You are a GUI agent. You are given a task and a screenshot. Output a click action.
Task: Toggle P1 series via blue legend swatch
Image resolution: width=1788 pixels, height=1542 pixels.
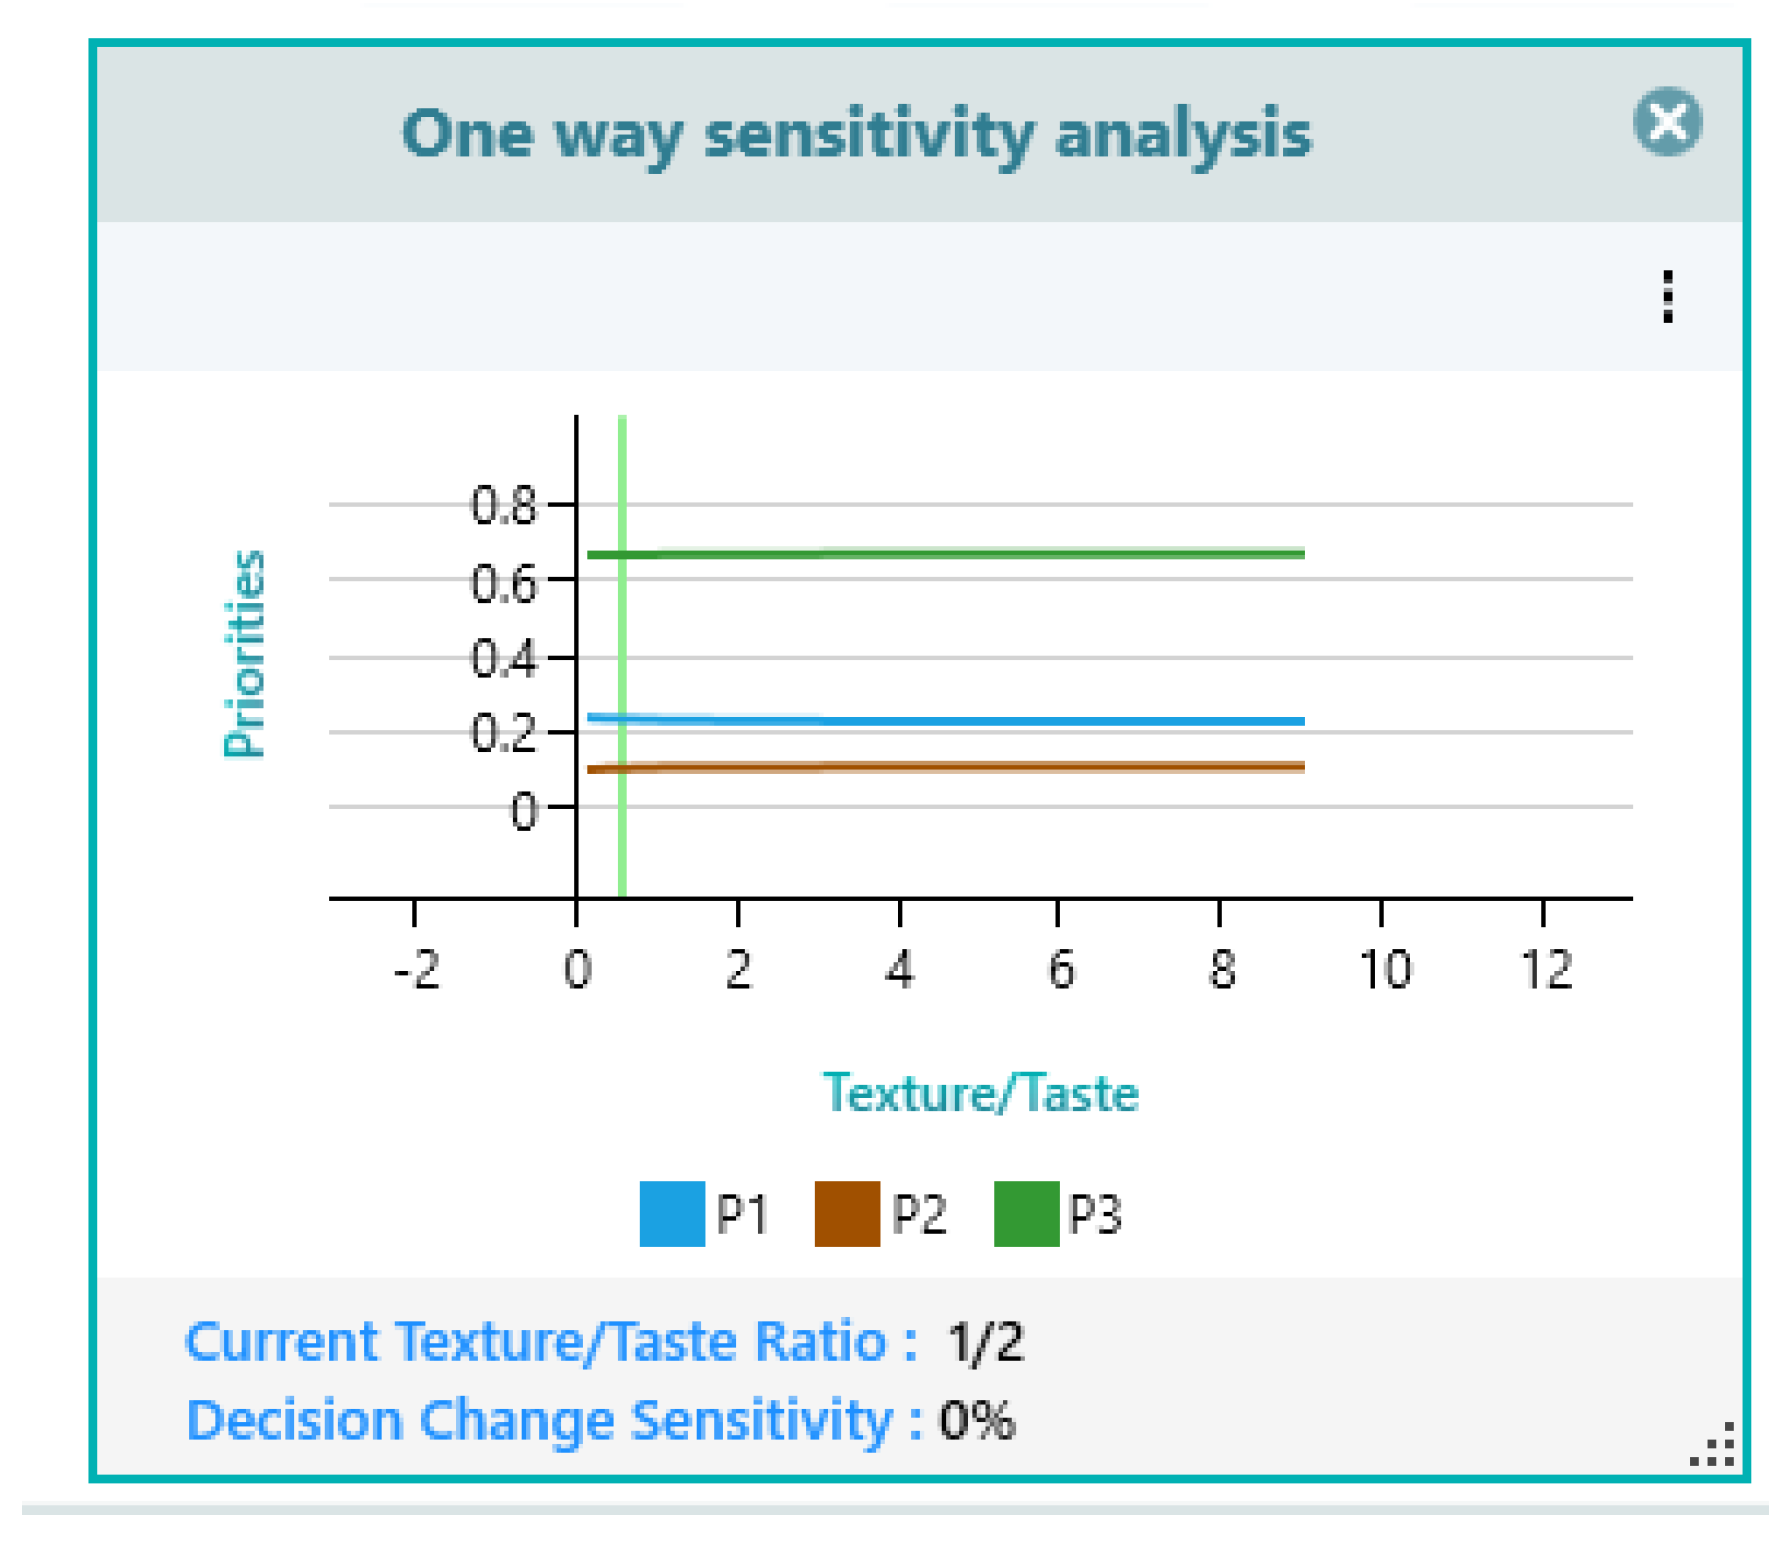pyautogui.click(x=671, y=1213)
